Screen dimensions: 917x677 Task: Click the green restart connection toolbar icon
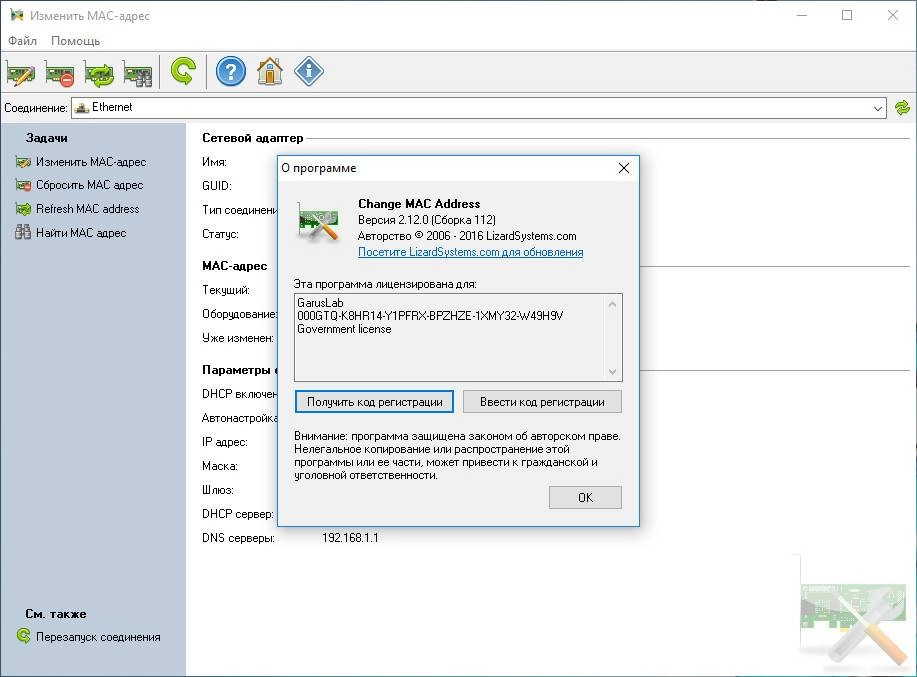tap(183, 72)
